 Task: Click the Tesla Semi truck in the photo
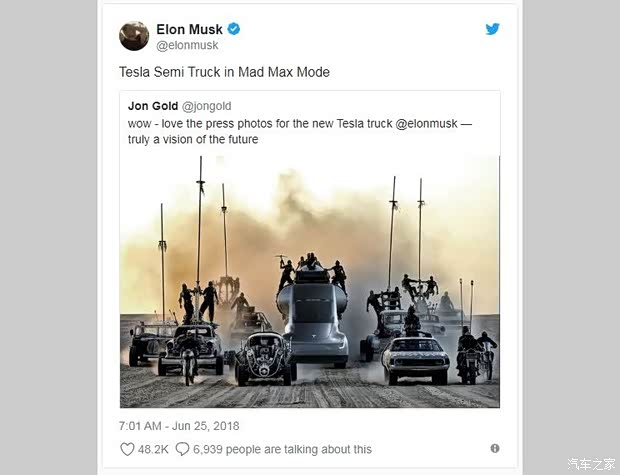click(312, 316)
